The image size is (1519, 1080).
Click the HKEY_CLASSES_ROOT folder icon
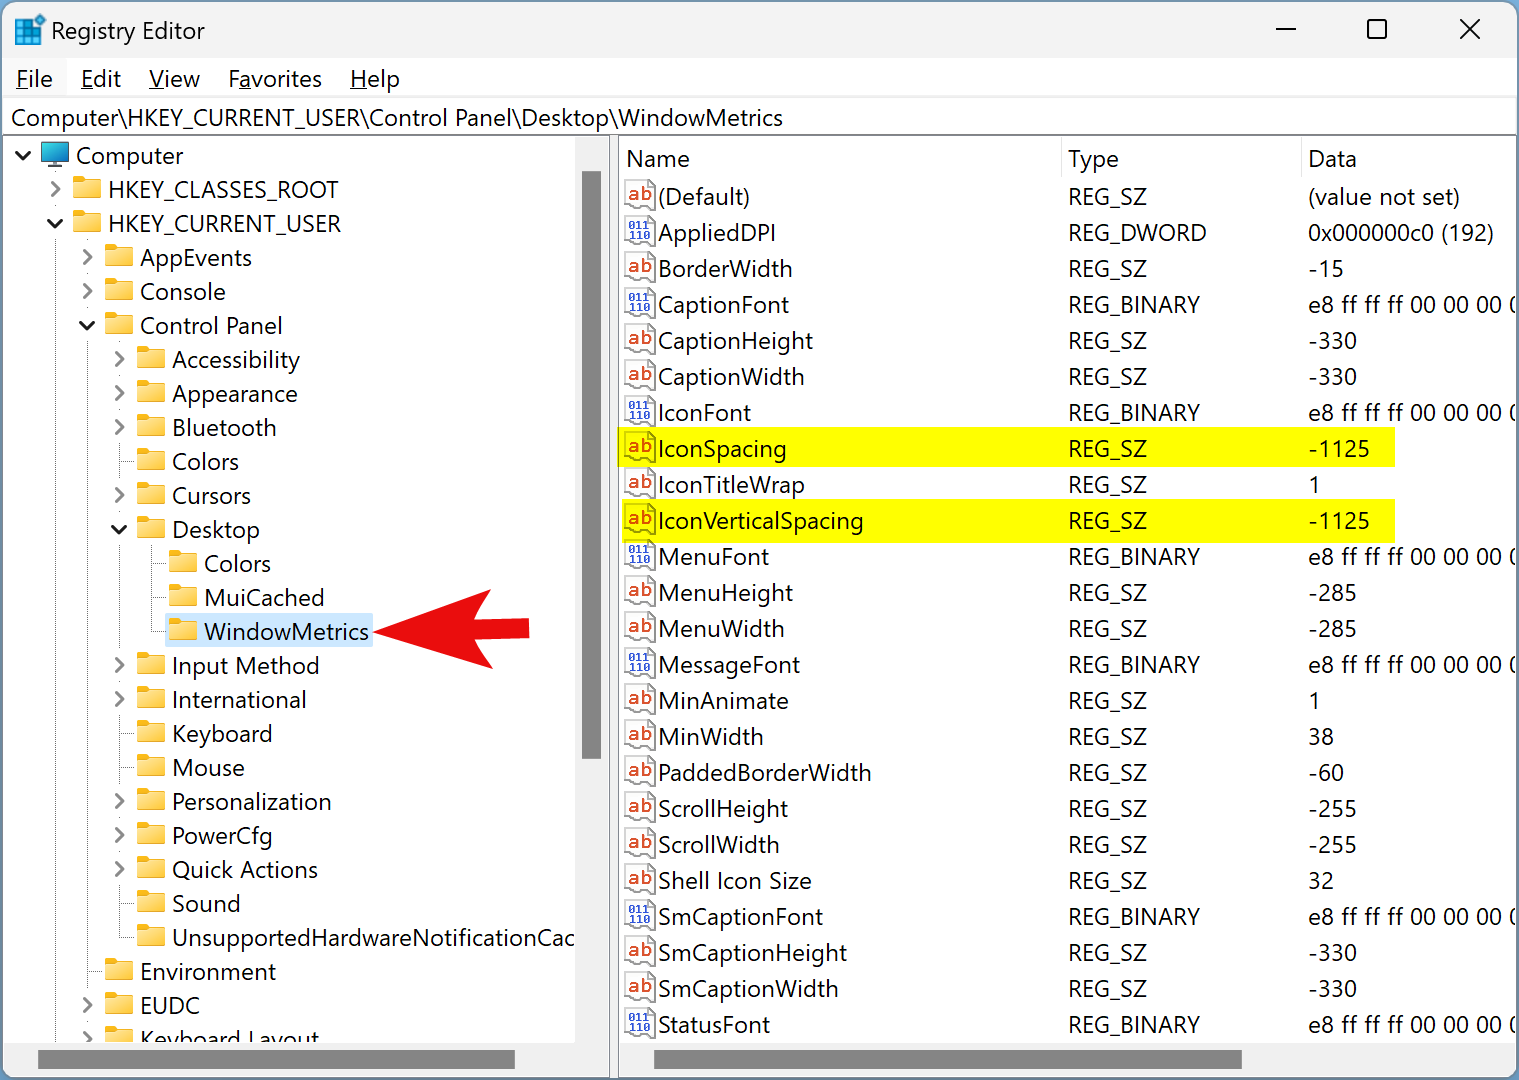point(87,188)
